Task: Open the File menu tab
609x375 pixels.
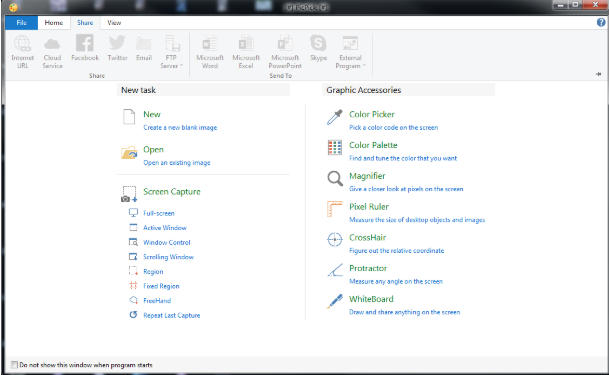Action: (21, 23)
